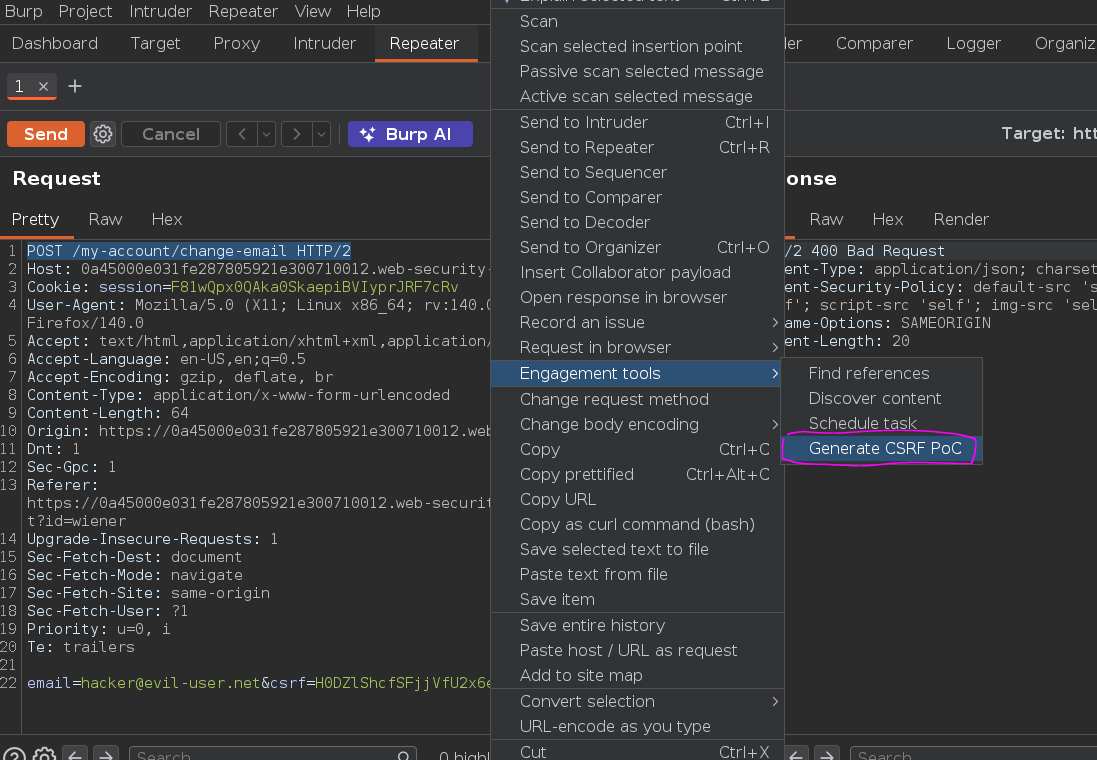Viewport: 1097px width, 760px height.
Task: Click the response pane search field
Action: pos(972,755)
